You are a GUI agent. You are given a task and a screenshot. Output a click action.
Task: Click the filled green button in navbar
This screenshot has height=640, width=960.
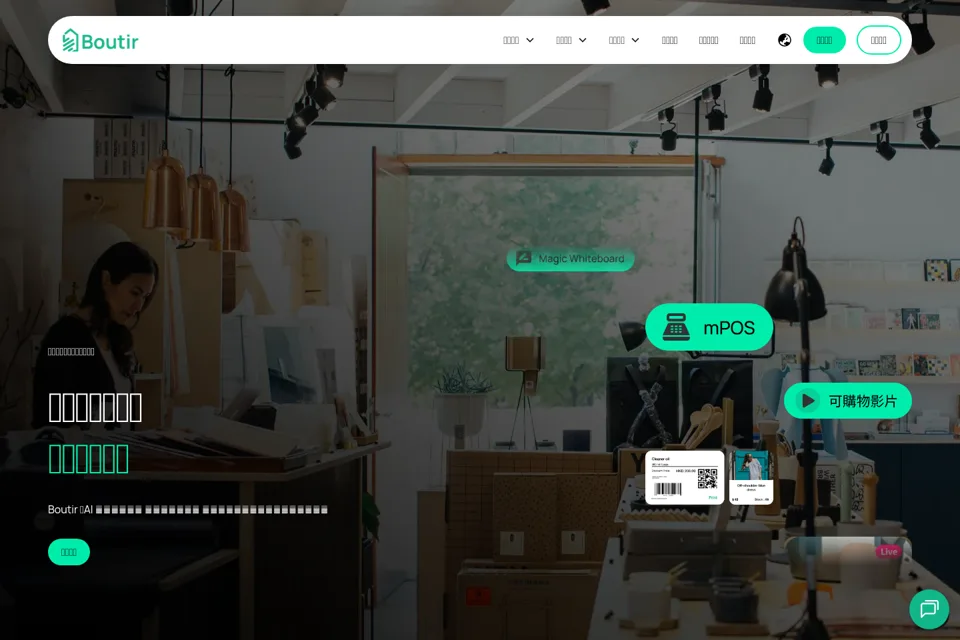[x=824, y=40]
